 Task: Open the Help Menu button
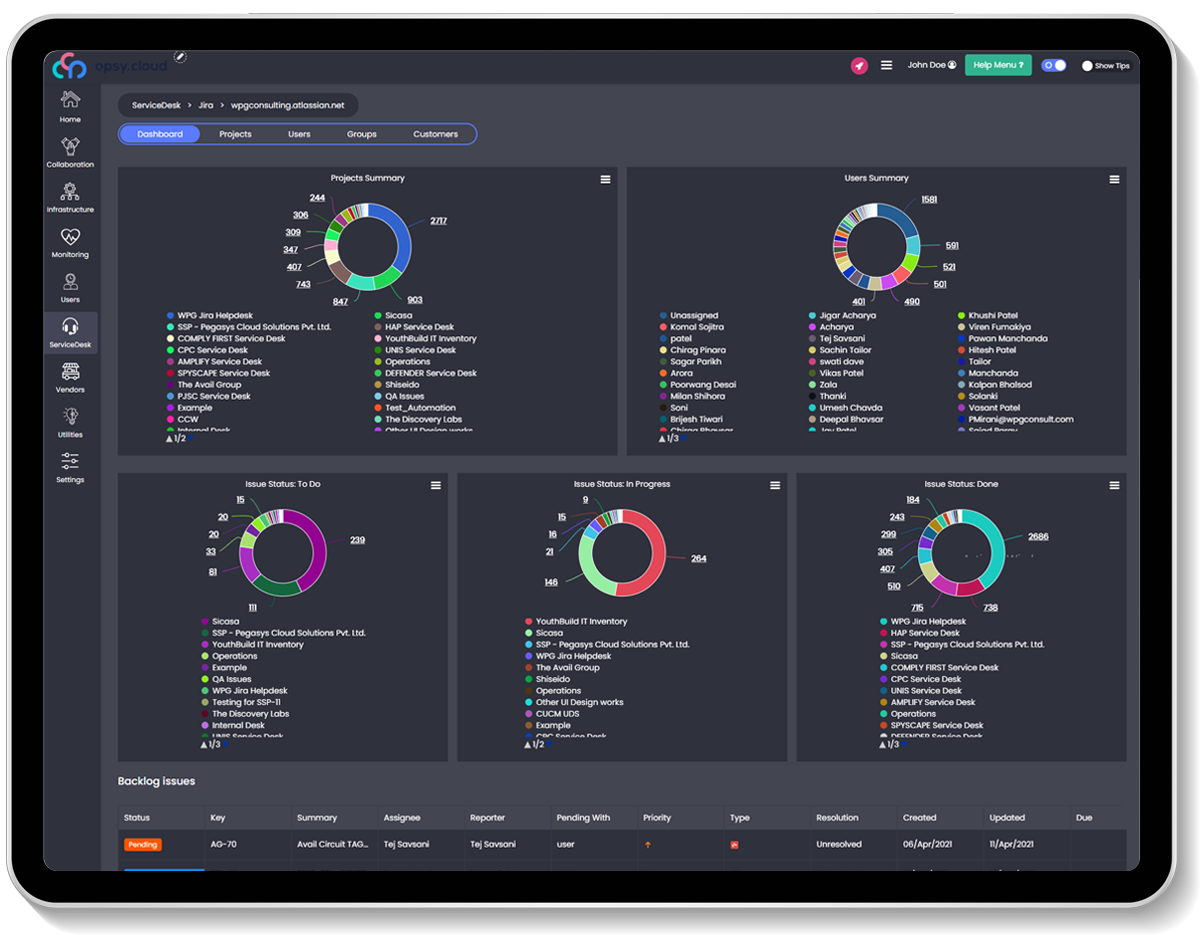[x=998, y=65]
